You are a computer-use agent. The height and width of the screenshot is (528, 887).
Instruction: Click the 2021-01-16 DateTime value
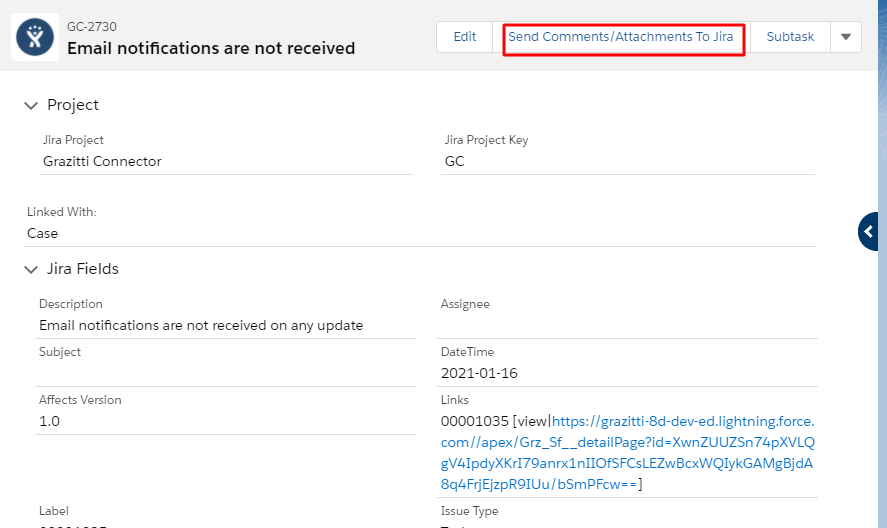pos(479,373)
